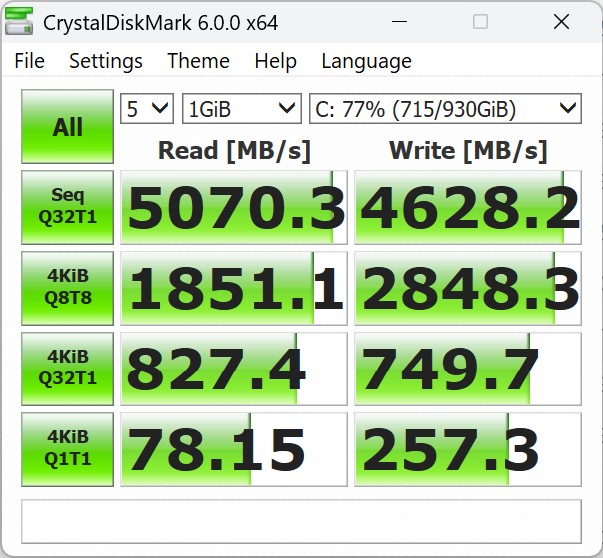
Task: Open the Help menu
Action: [x=275, y=61]
